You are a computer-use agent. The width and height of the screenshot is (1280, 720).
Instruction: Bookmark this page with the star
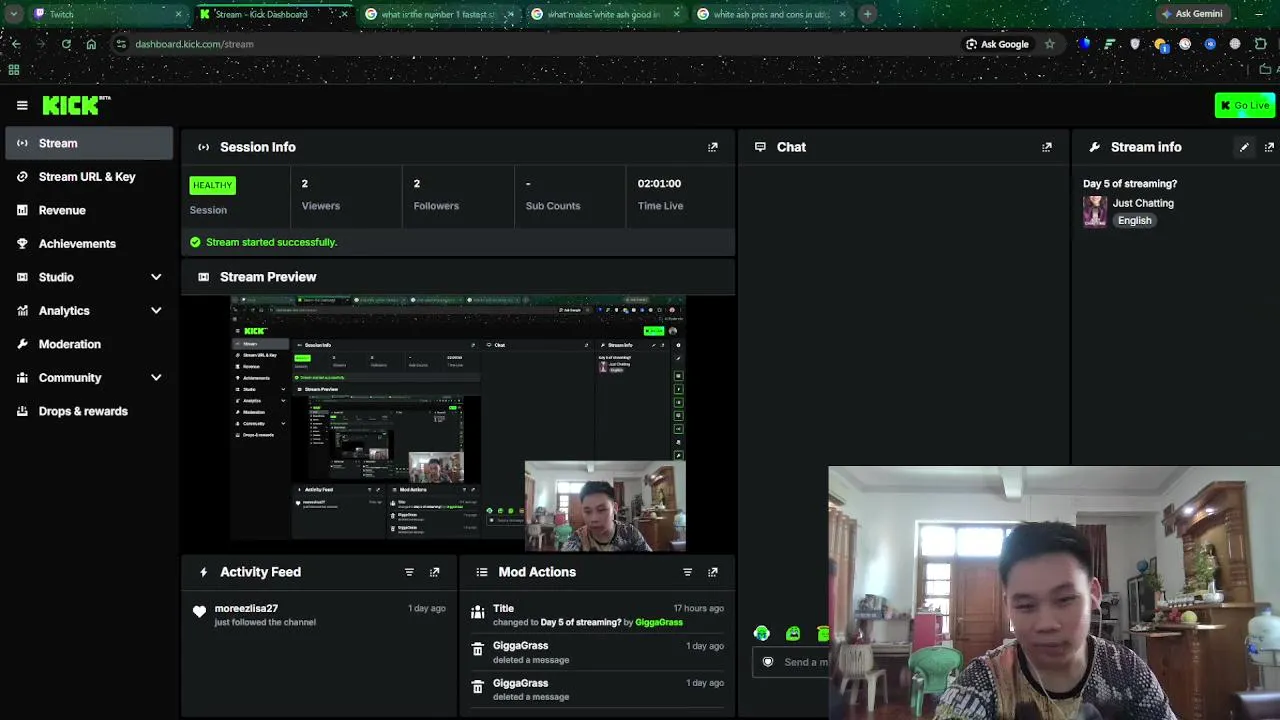(1049, 44)
